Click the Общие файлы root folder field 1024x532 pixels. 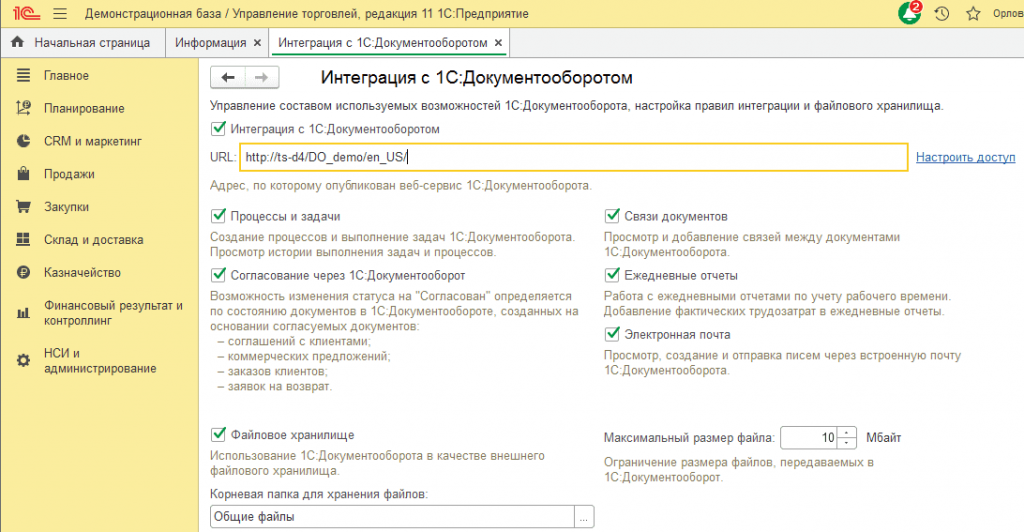[392, 516]
